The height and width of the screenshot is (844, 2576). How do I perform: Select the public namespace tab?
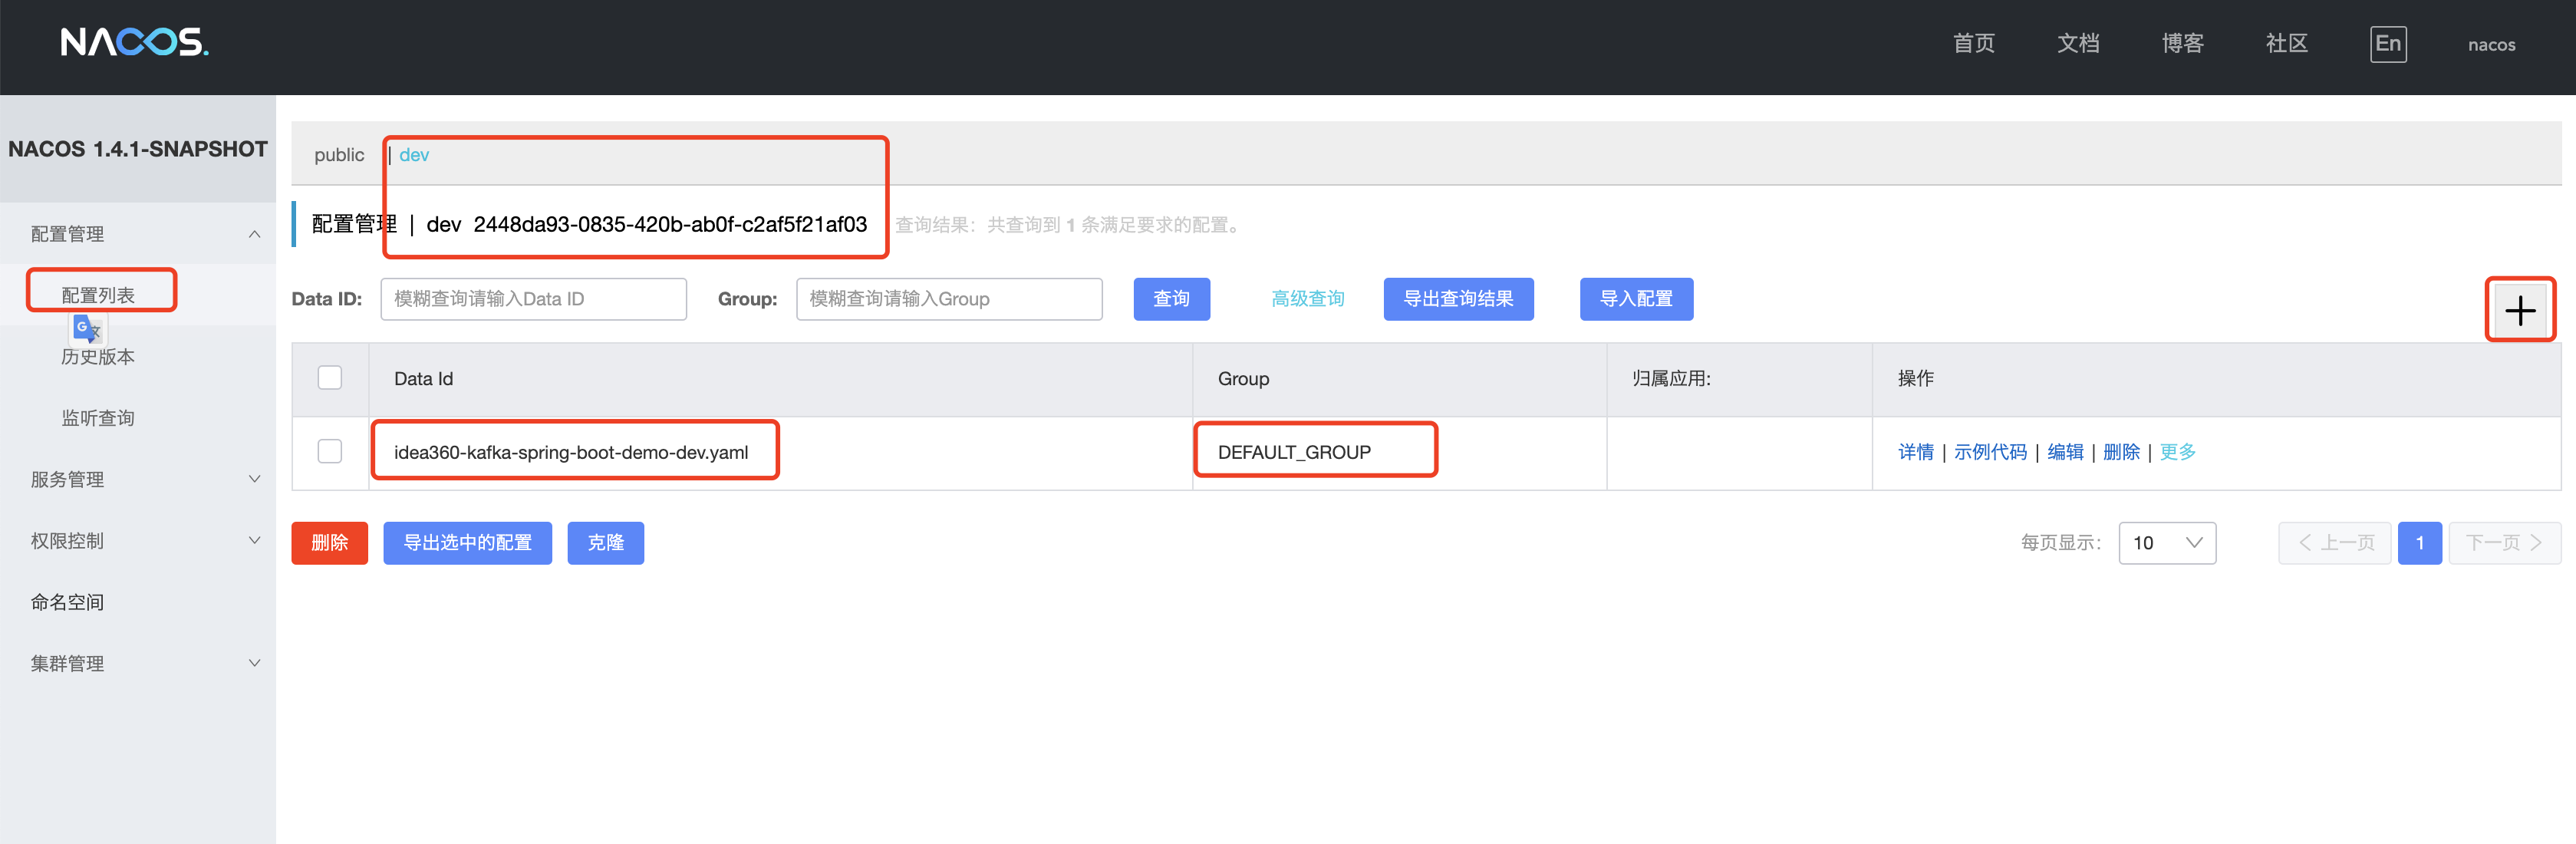[x=339, y=155]
